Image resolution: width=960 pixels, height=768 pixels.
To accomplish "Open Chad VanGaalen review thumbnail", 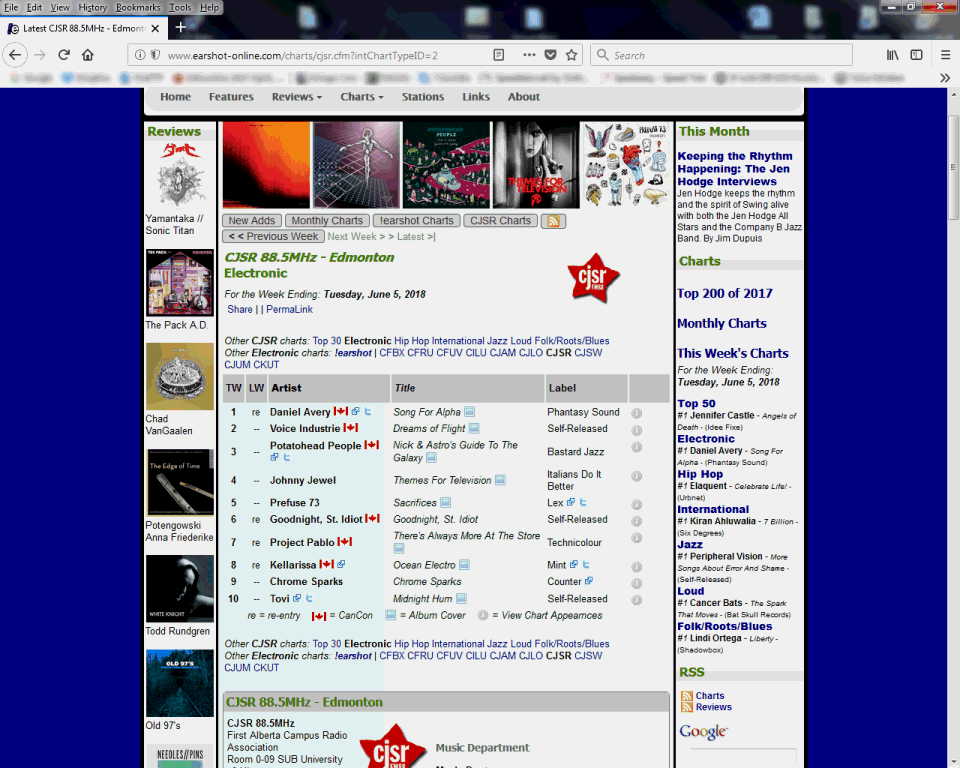I will pyautogui.click(x=179, y=377).
